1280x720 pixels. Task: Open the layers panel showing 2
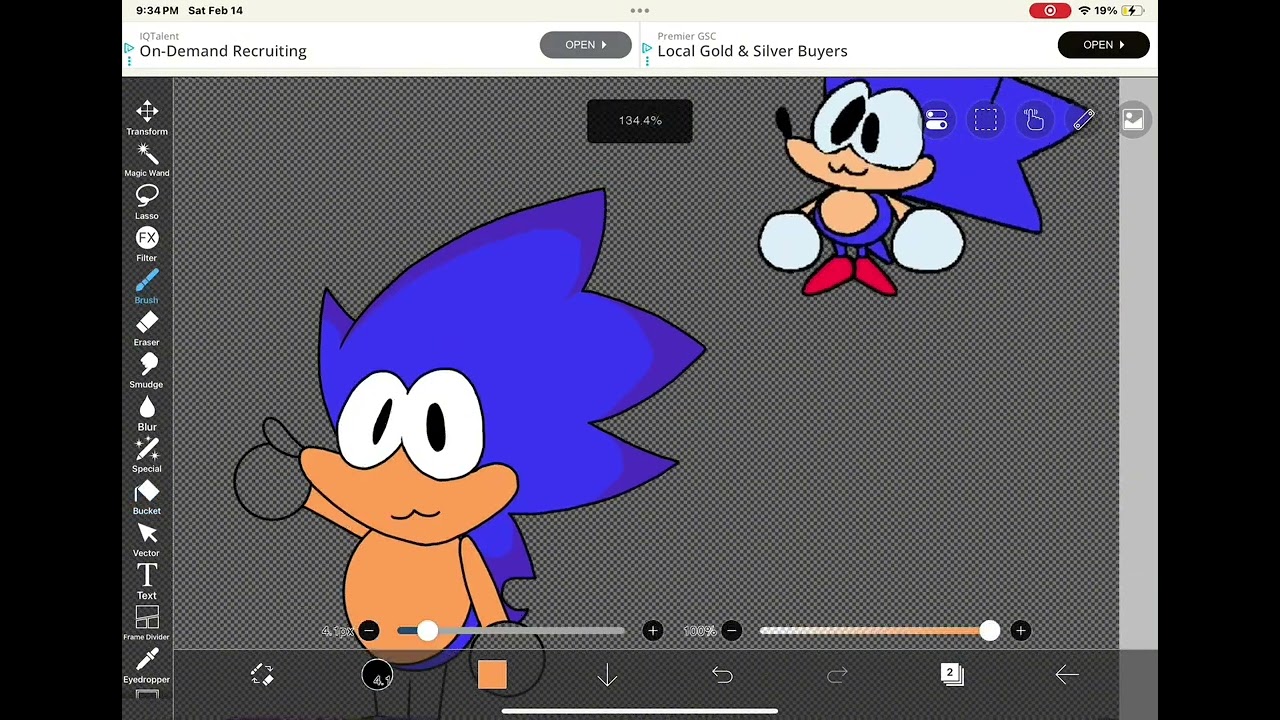point(952,675)
